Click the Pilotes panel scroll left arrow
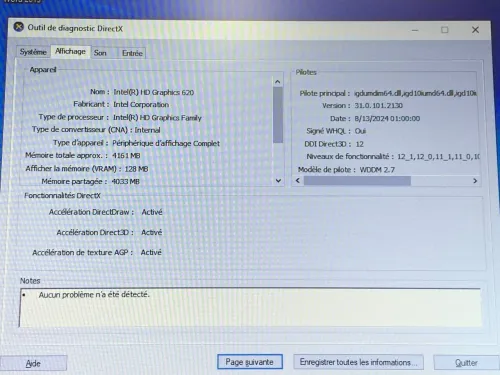 click(x=298, y=180)
